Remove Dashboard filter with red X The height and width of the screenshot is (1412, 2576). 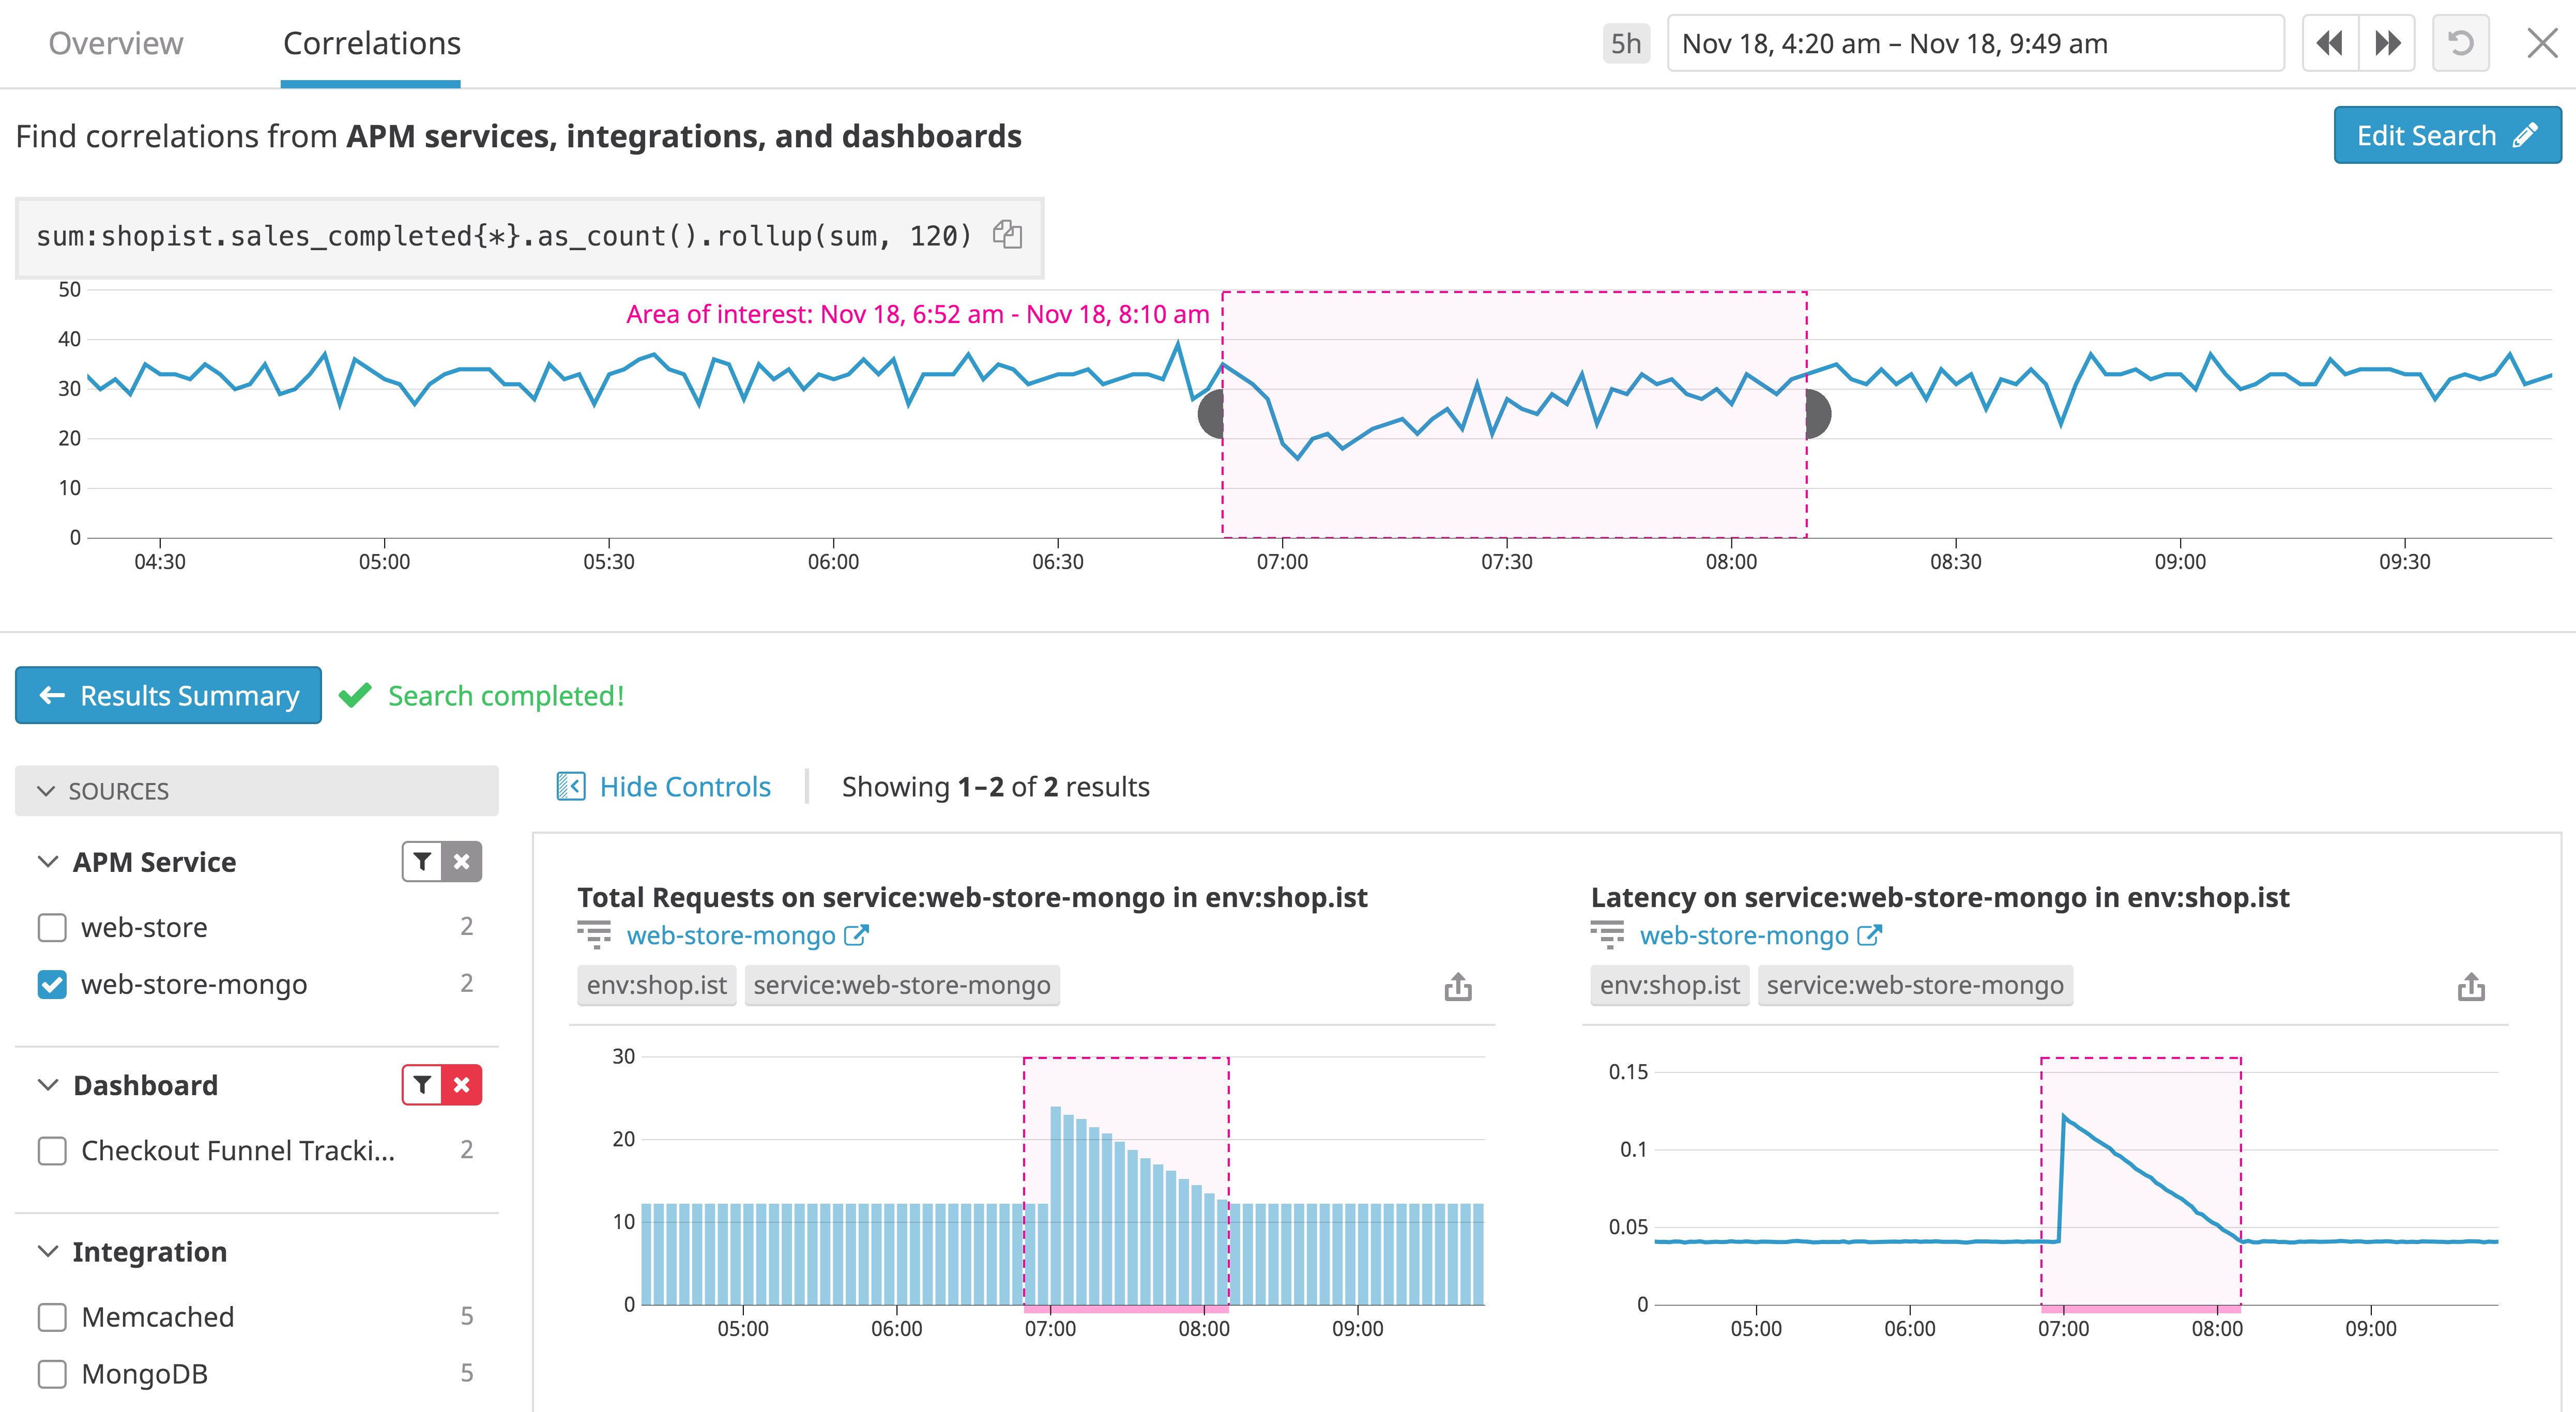462,1085
